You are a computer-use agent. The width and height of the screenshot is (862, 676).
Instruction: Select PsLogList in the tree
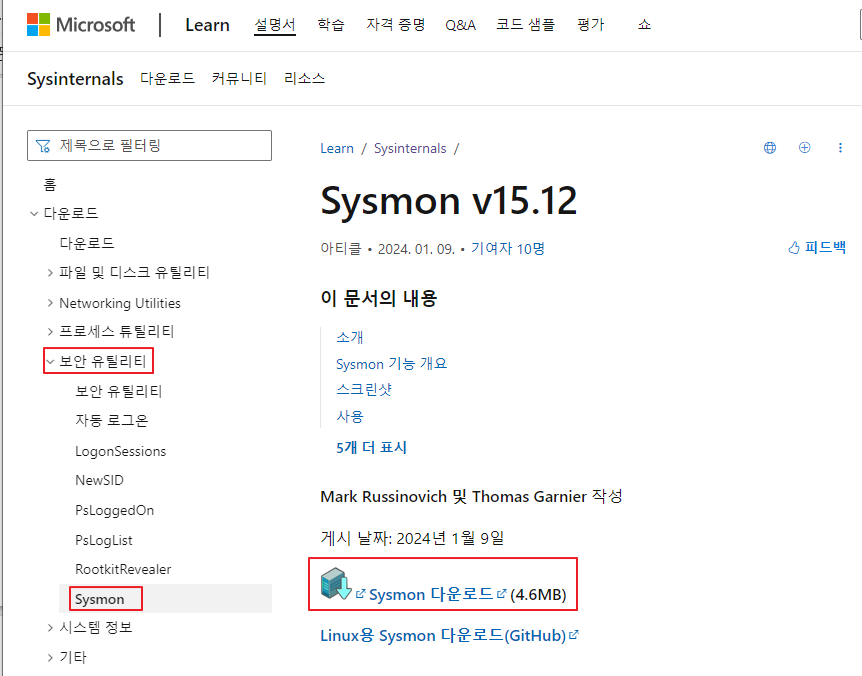(x=104, y=540)
